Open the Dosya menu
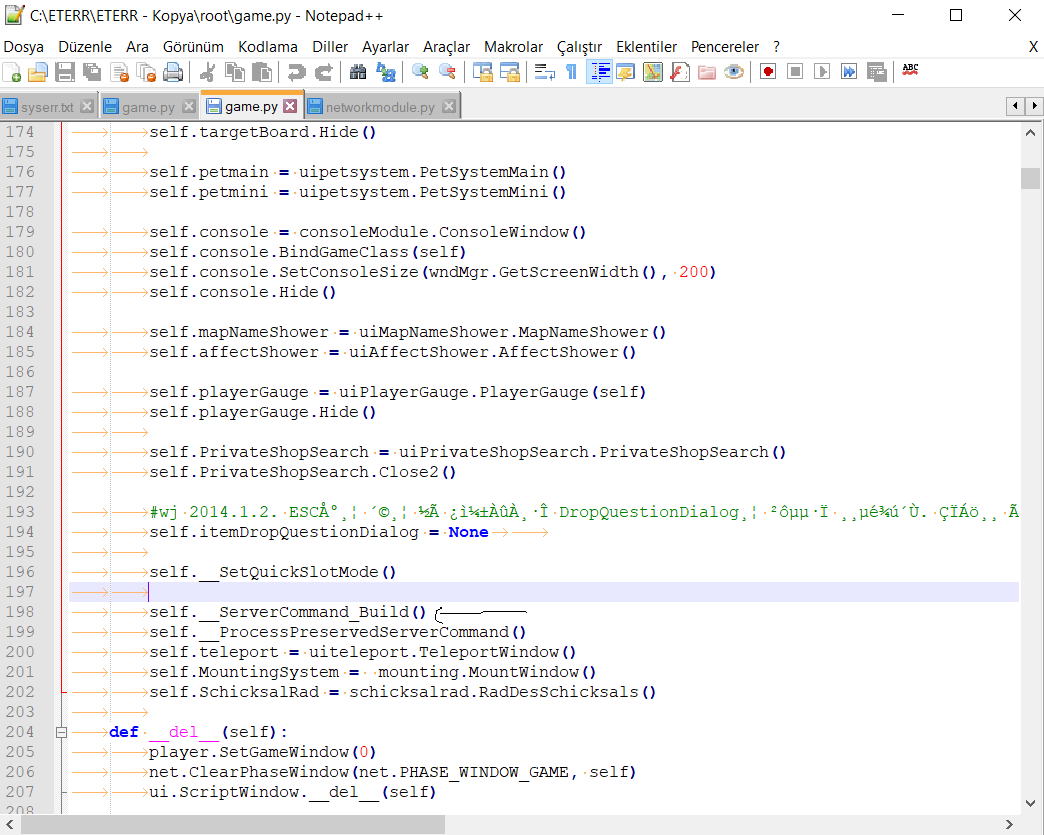 tap(23, 47)
